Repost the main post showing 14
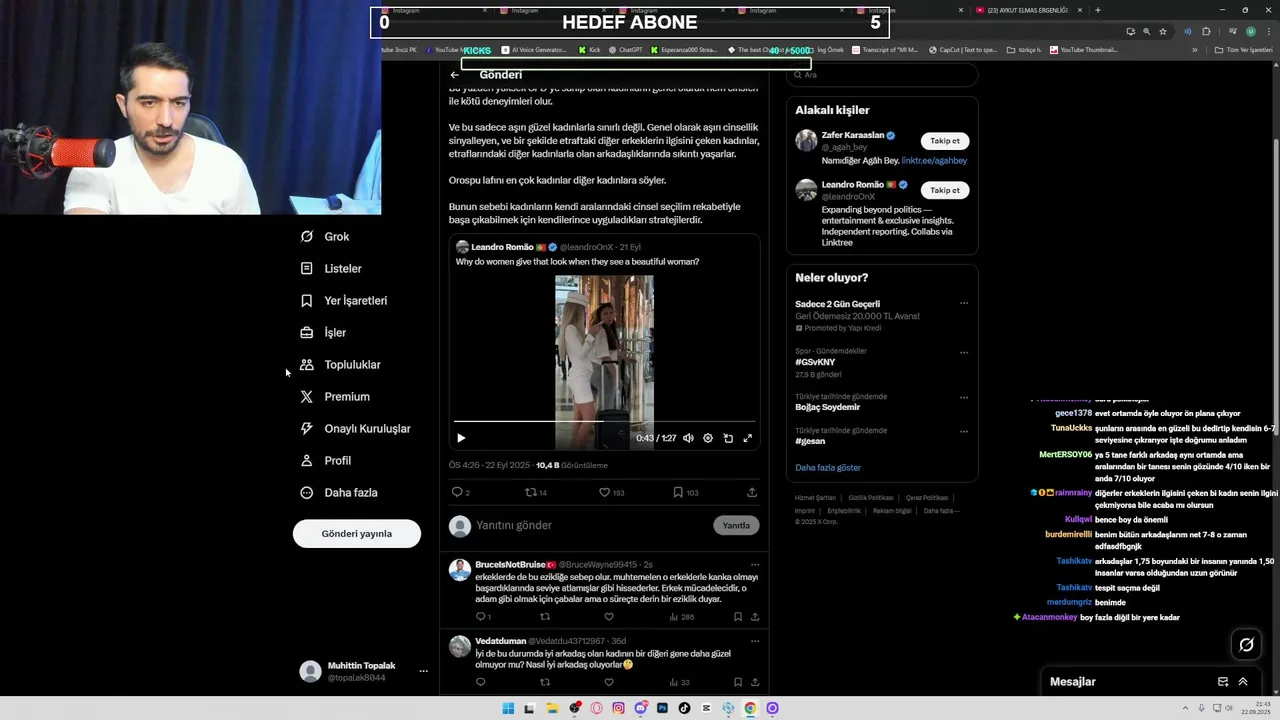Viewport: 1280px width, 720px height. pos(536,492)
